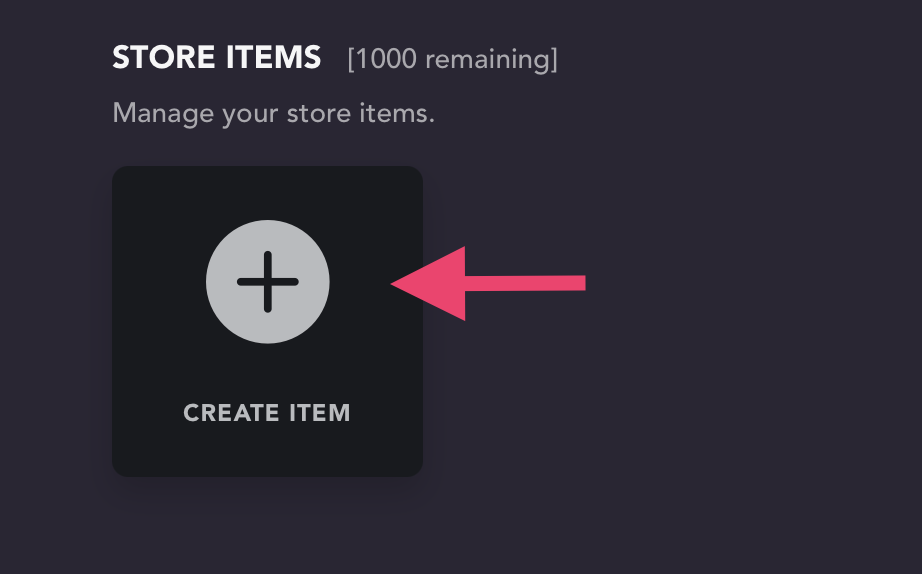Click the STORE ITEMS heading

216,58
